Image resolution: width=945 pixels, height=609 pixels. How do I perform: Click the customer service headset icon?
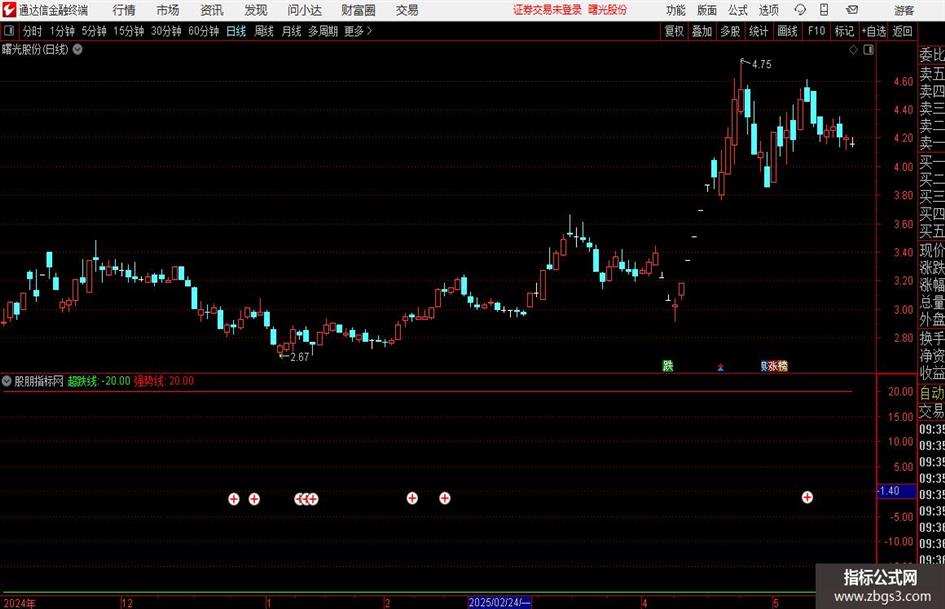point(800,10)
